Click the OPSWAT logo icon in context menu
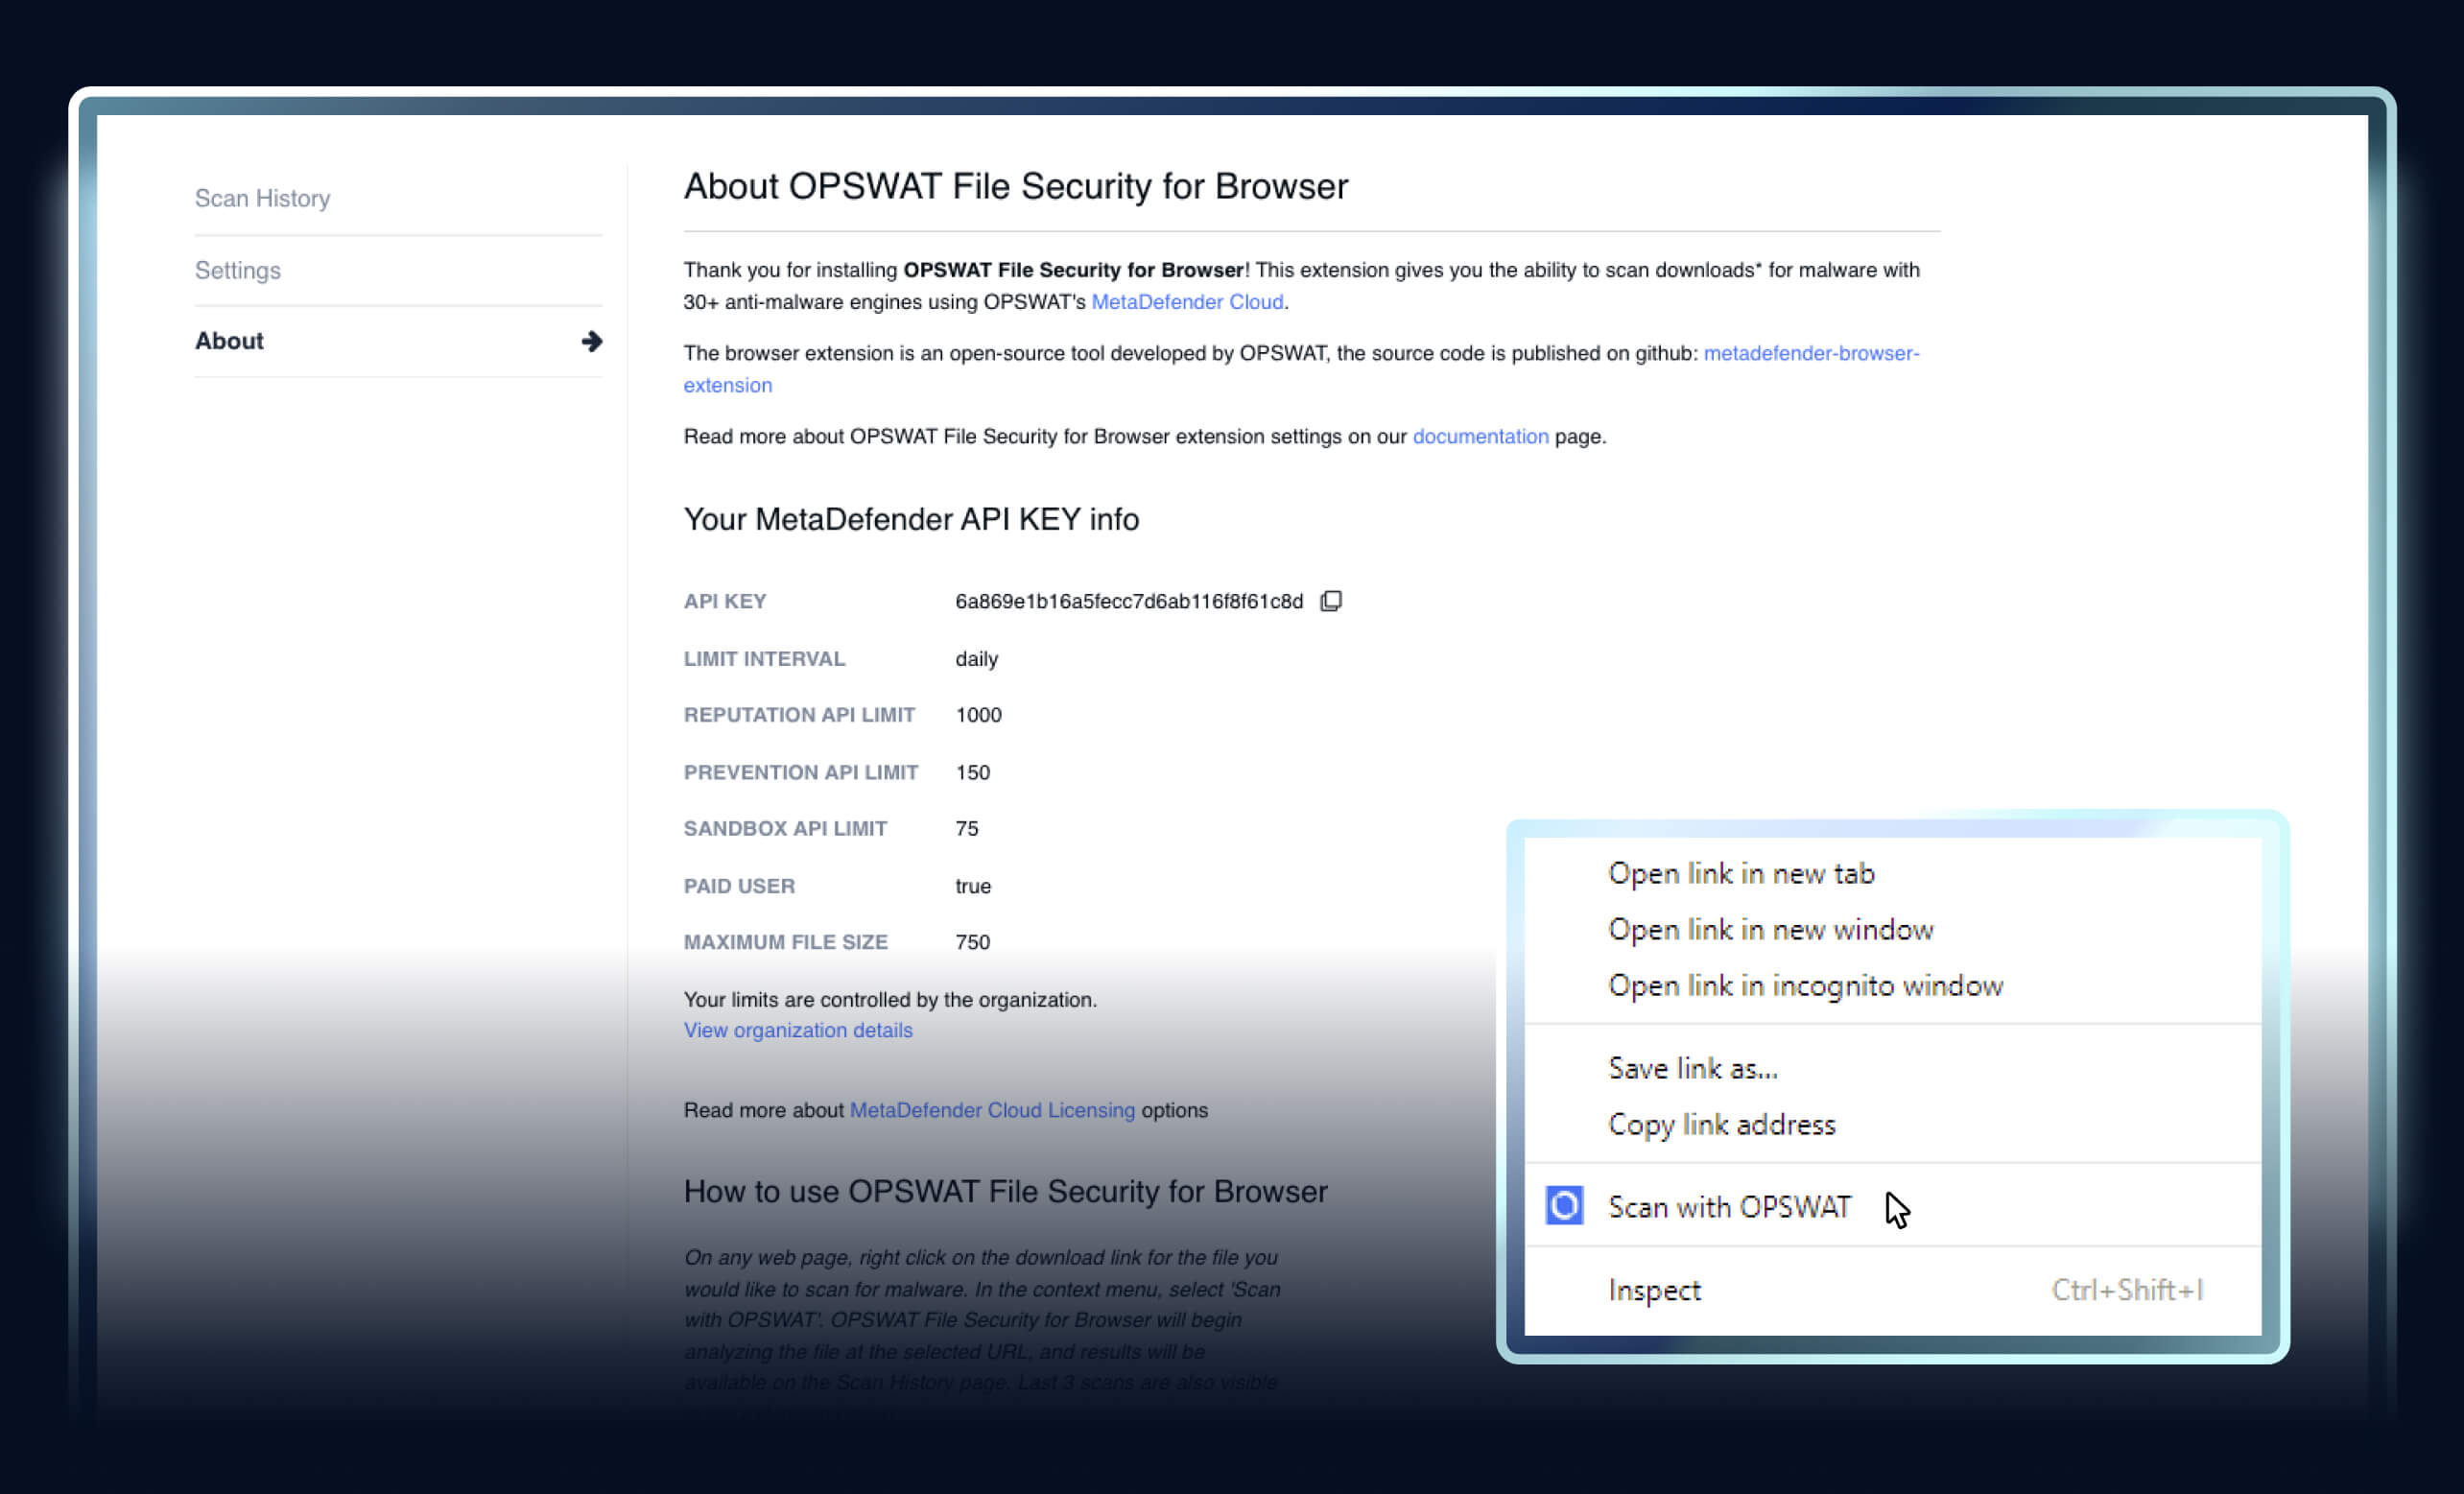Viewport: 2464px width, 1494px height. [x=1564, y=1205]
